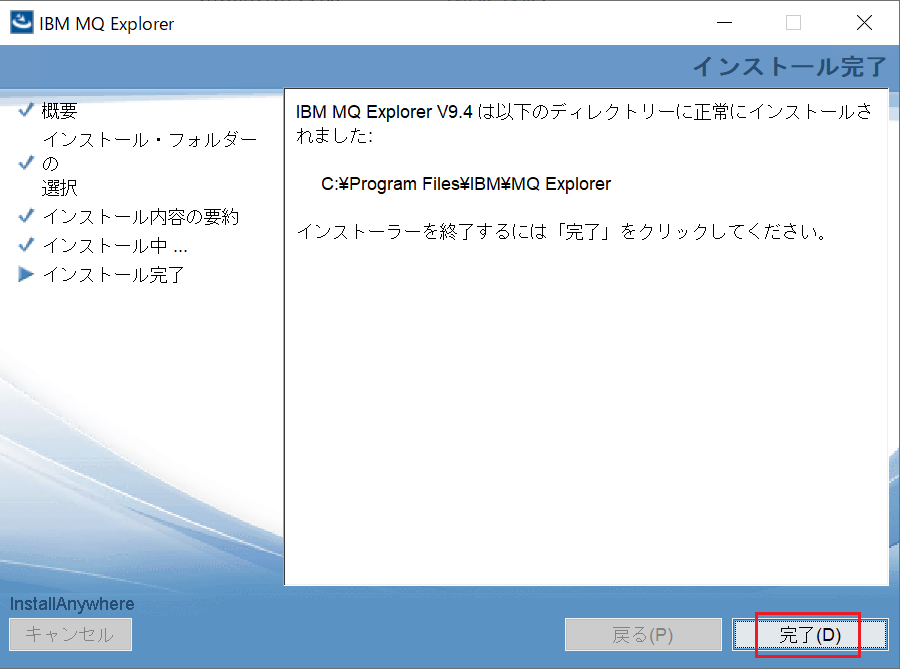Click the IBM MQ Explorer V9.4 success message
This screenshot has height=670, width=901.
click(584, 123)
